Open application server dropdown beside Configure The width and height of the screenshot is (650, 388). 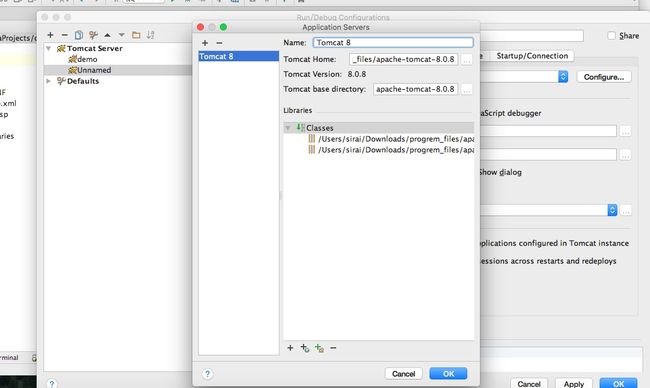(563, 77)
